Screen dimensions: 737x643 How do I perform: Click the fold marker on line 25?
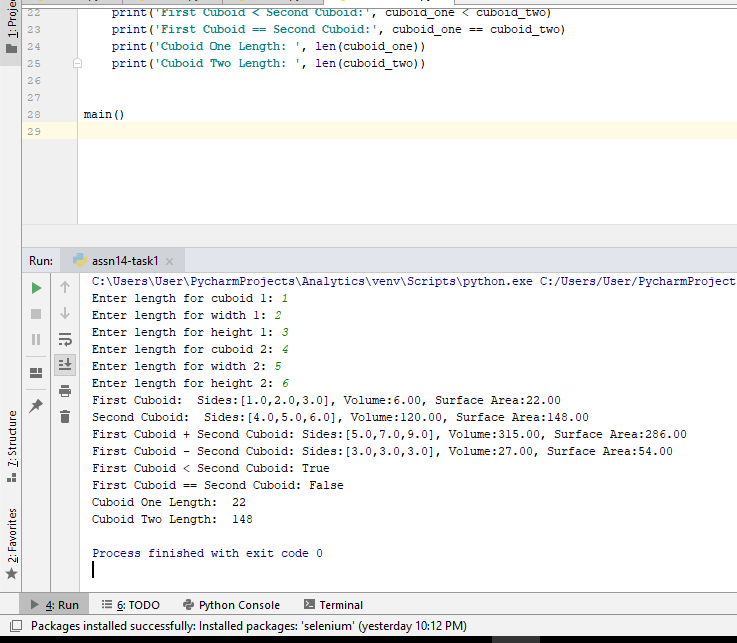click(x=78, y=63)
